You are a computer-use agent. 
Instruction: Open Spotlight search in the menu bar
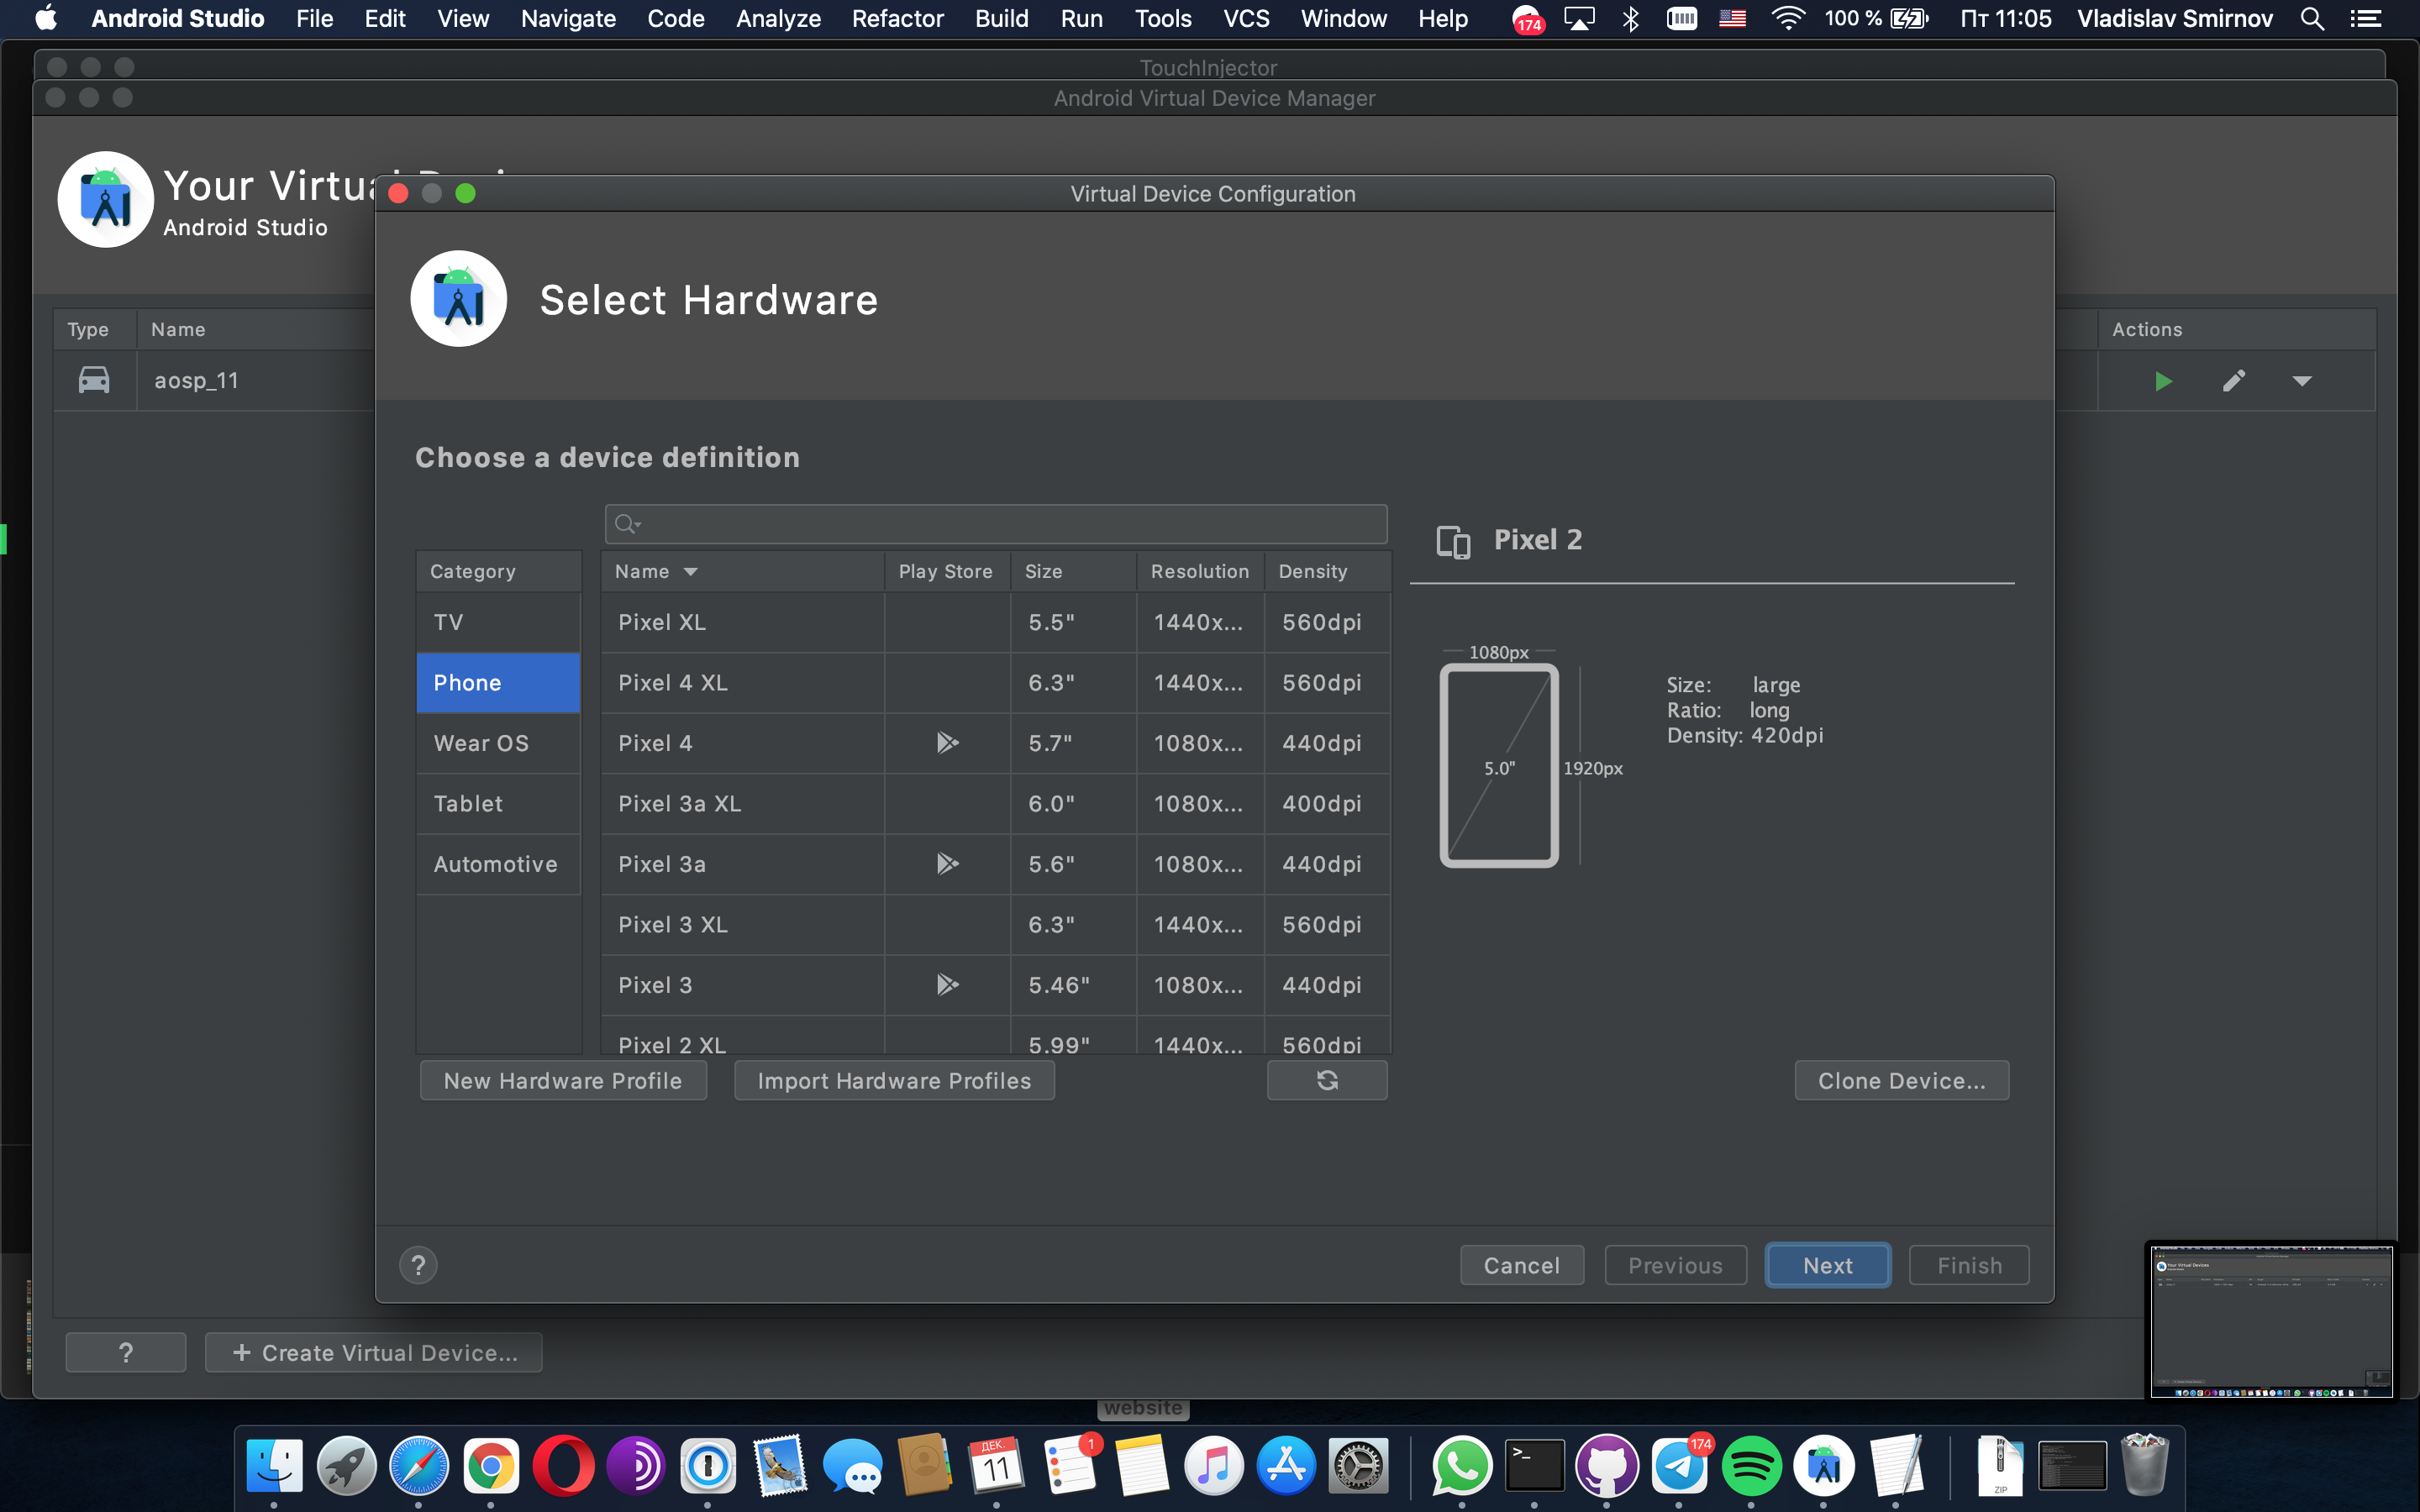tap(2312, 18)
